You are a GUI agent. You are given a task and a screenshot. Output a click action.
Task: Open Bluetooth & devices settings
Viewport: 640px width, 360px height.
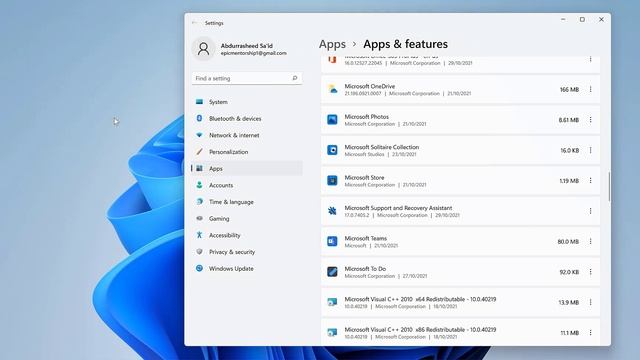click(x=247, y=118)
